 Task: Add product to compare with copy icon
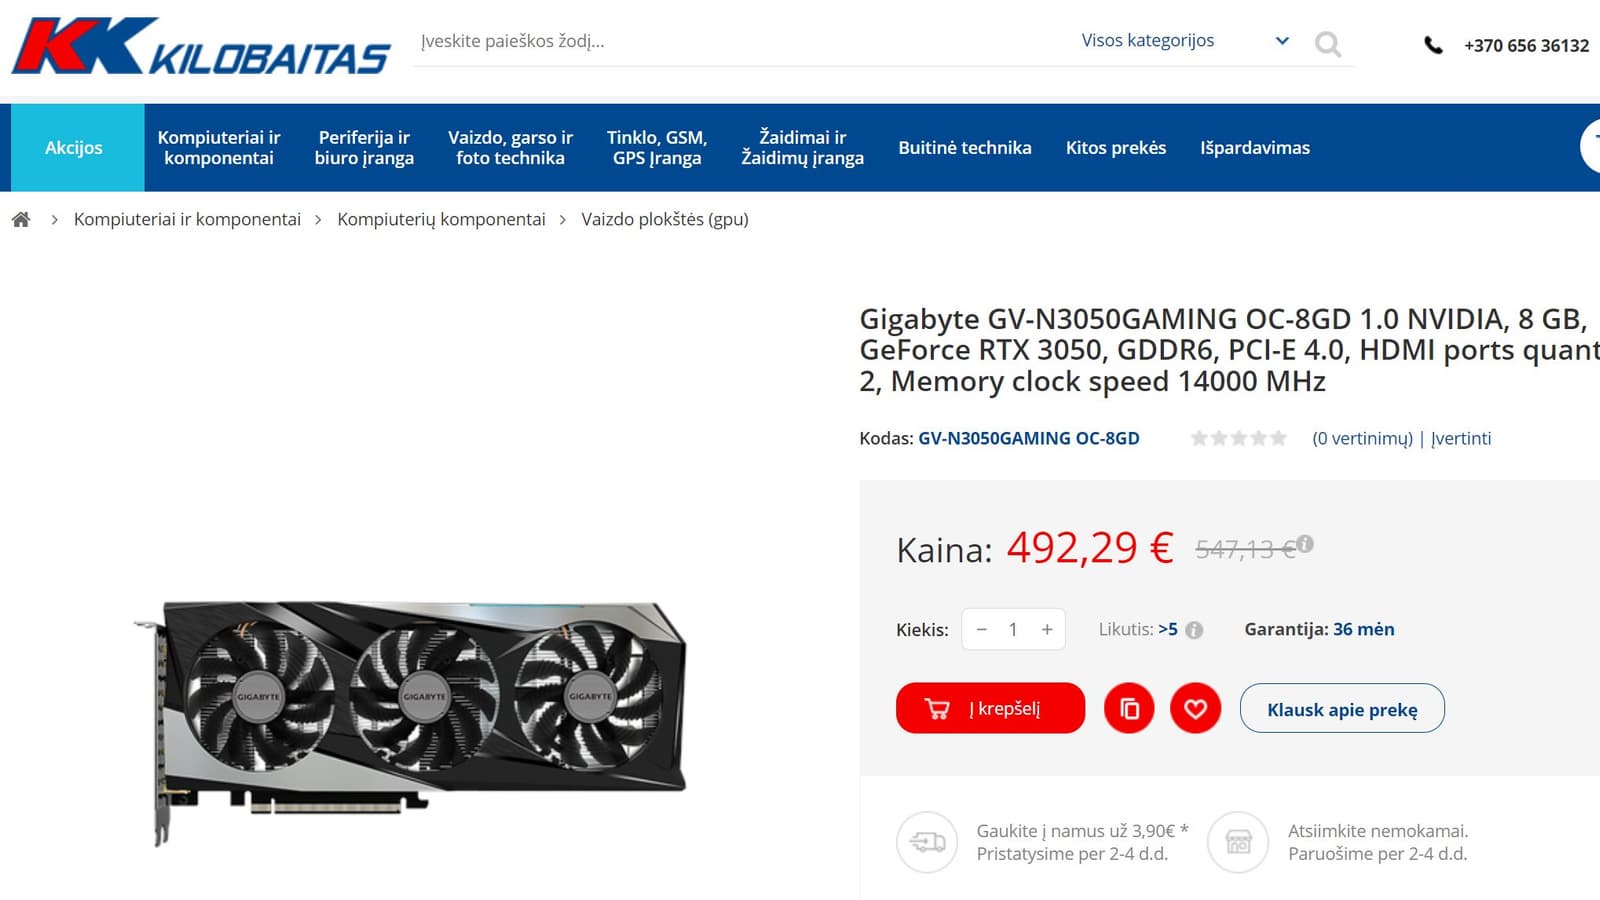1129,708
